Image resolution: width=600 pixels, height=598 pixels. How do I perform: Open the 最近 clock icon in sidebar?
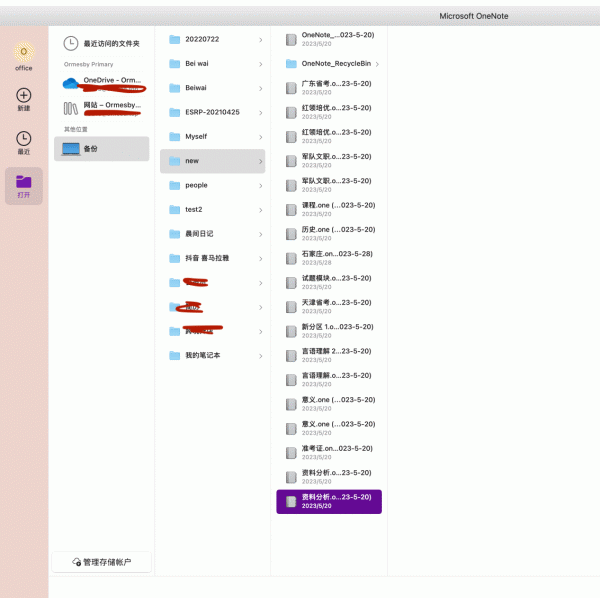click(x=23, y=139)
